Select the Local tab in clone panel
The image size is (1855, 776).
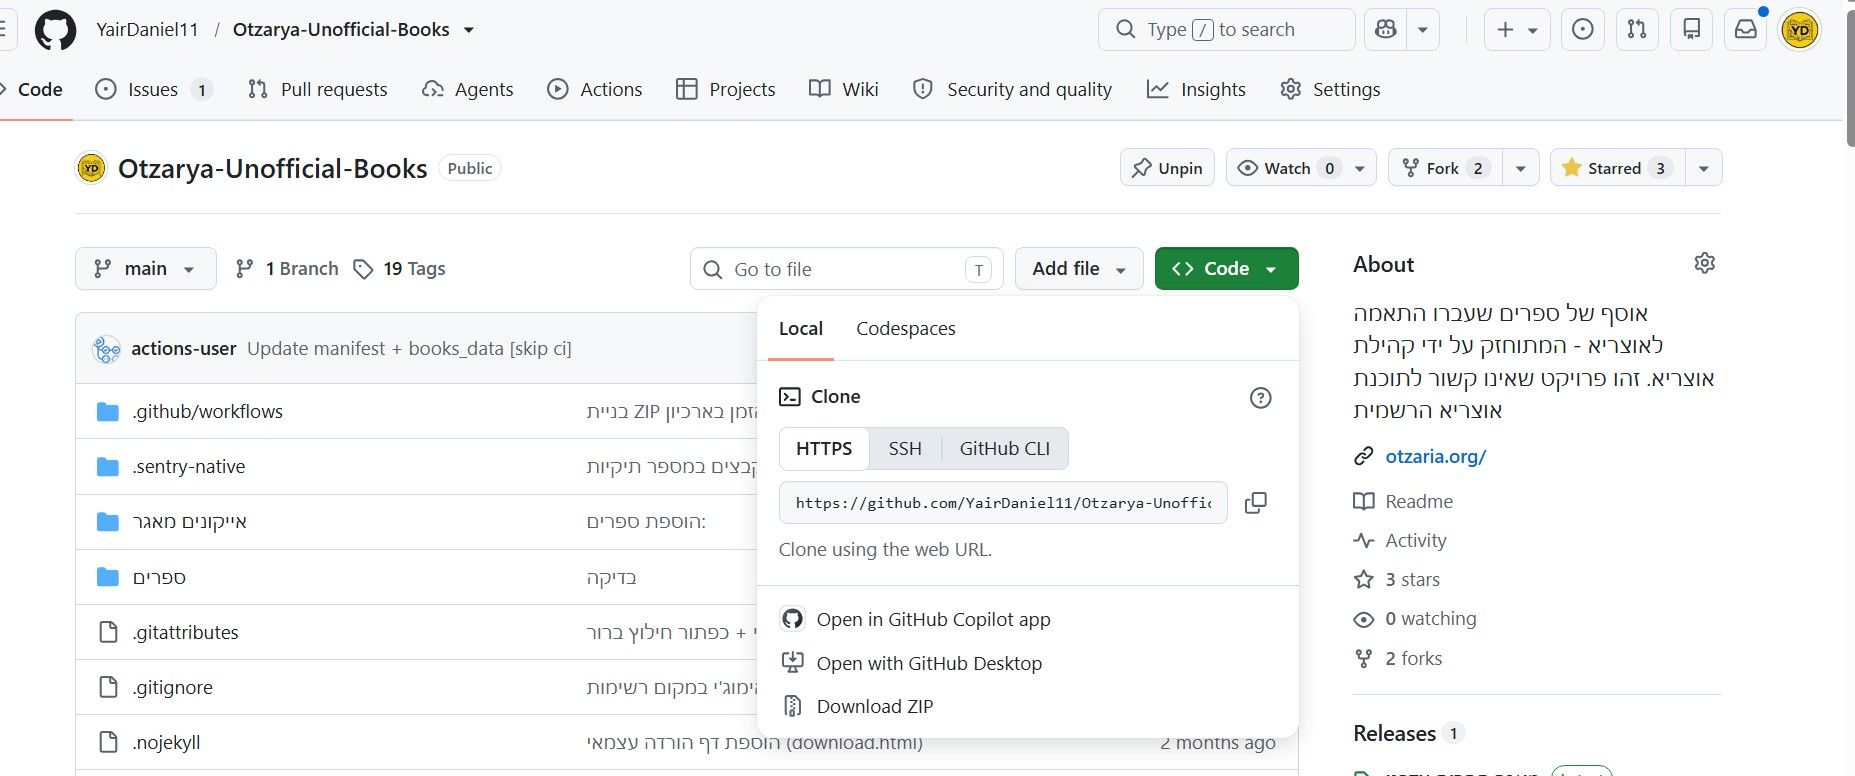pyautogui.click(x=801, y=329)
